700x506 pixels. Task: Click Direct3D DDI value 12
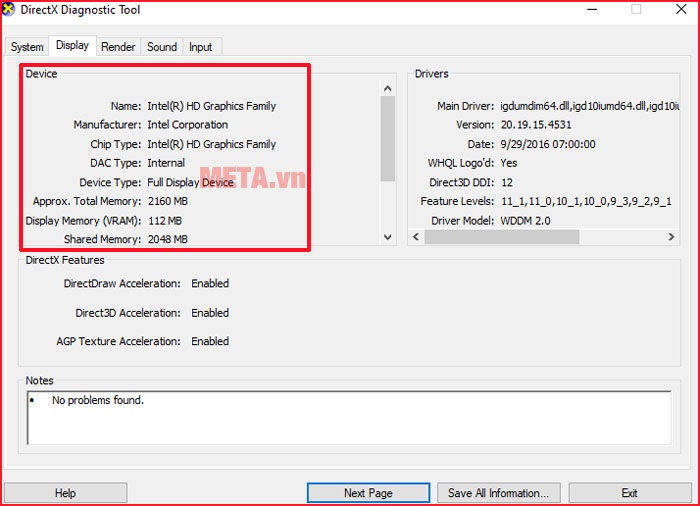coord(507,182)
